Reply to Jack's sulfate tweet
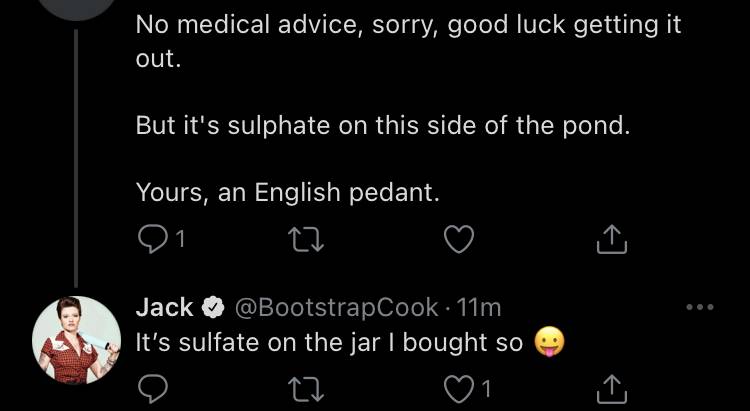This screenshot has width=750, height=411. point(152,389)
